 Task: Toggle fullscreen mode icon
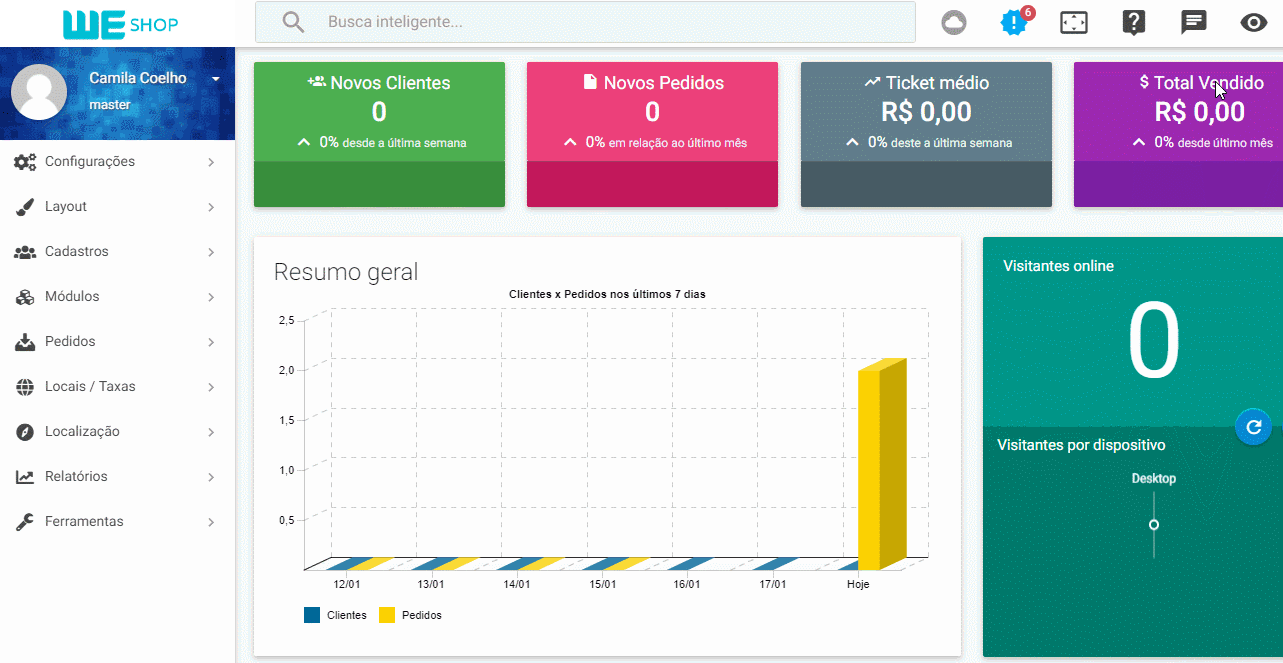tap(1074, 23)
